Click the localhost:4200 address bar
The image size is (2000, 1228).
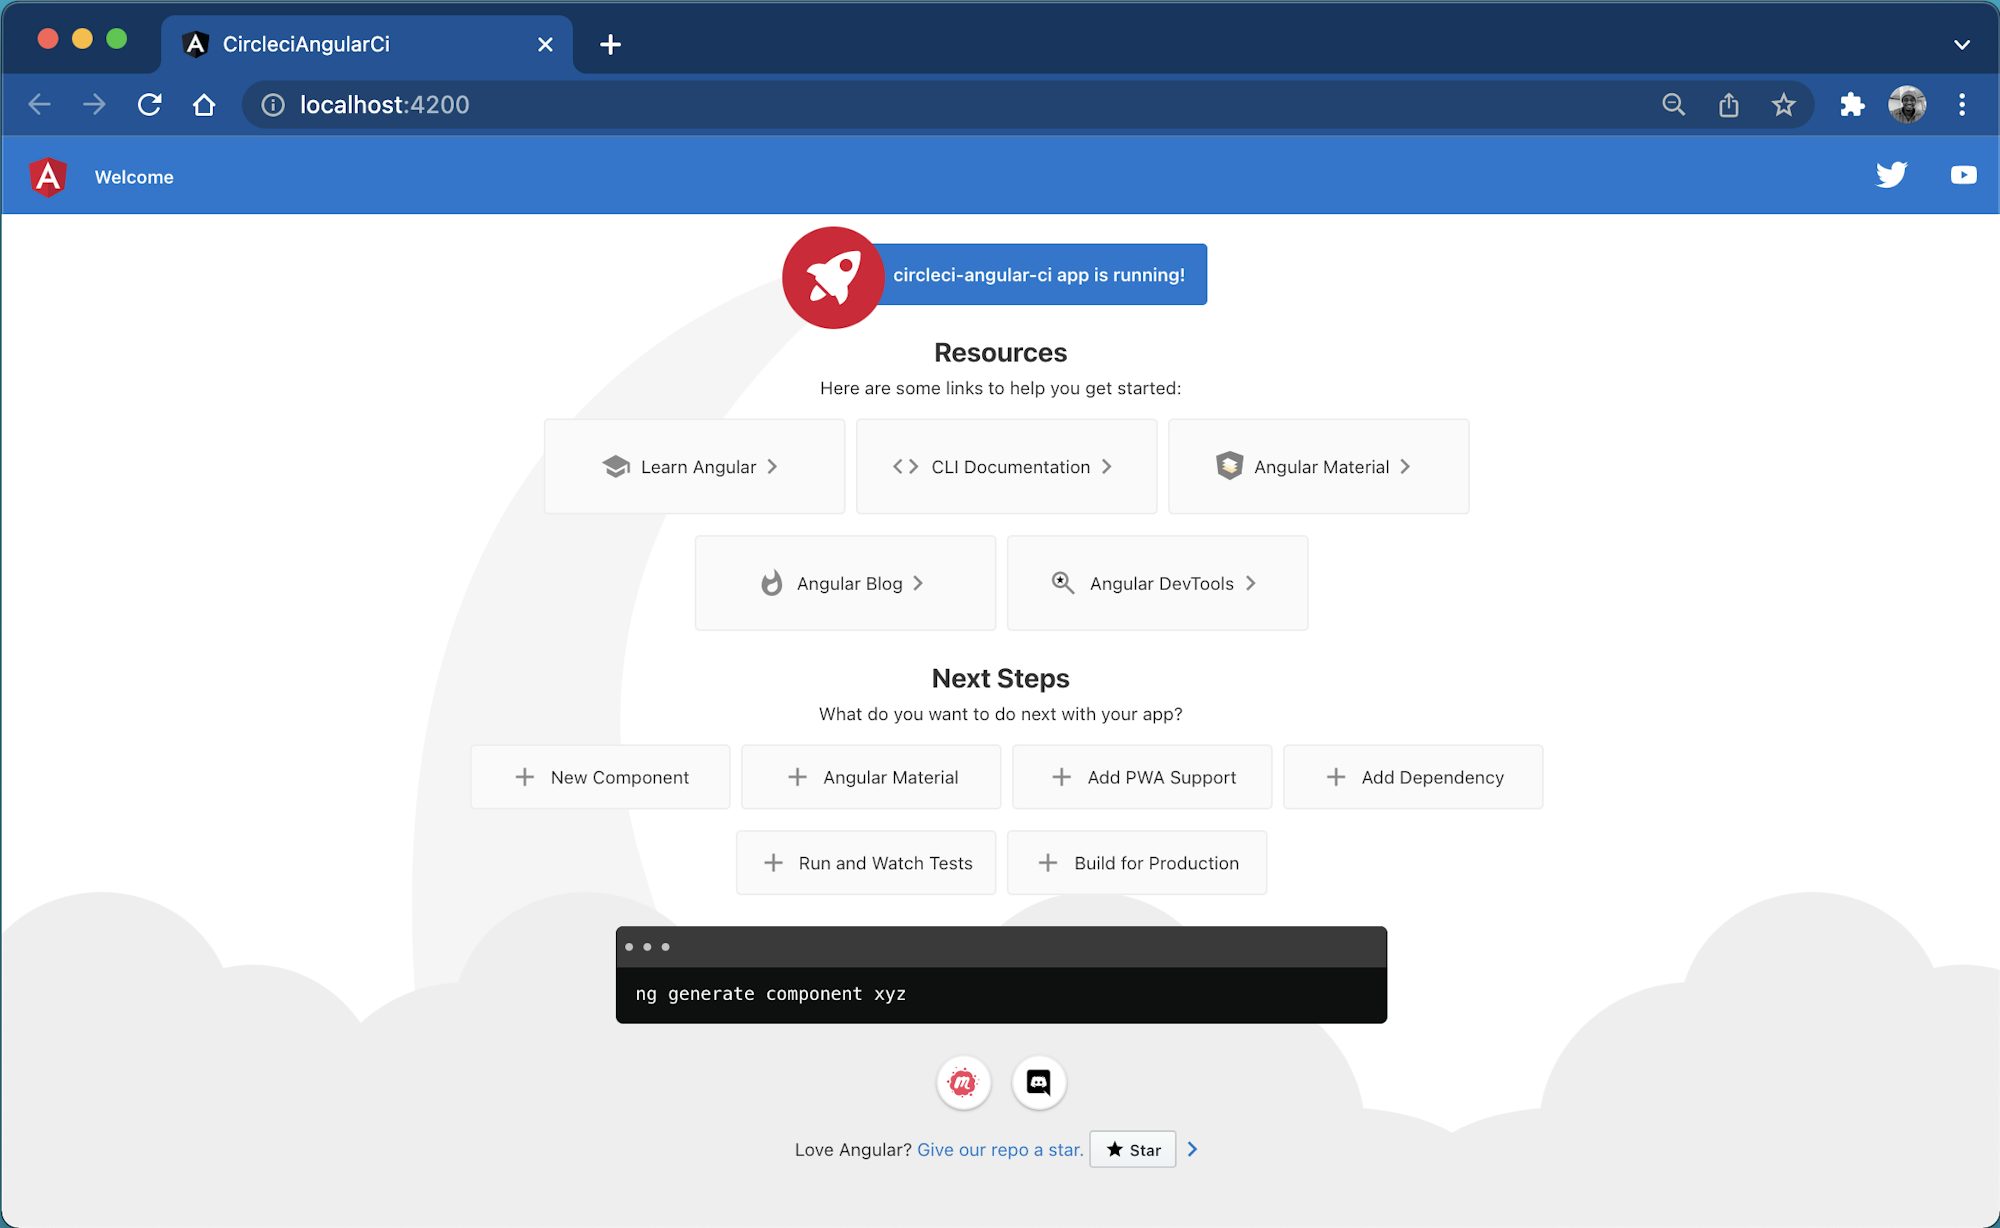(x=385, y=104)
